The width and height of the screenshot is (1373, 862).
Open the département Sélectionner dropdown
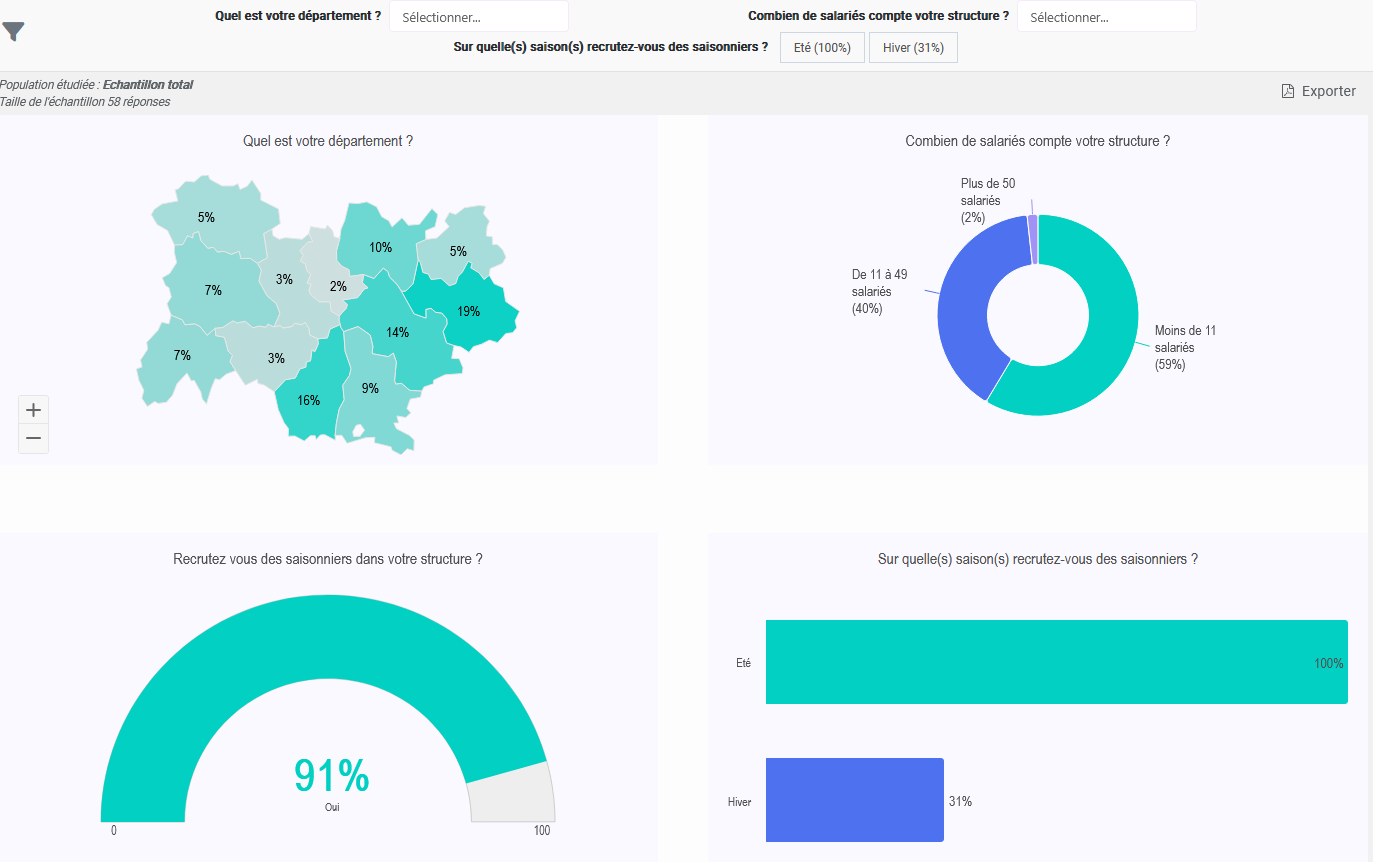479,17
